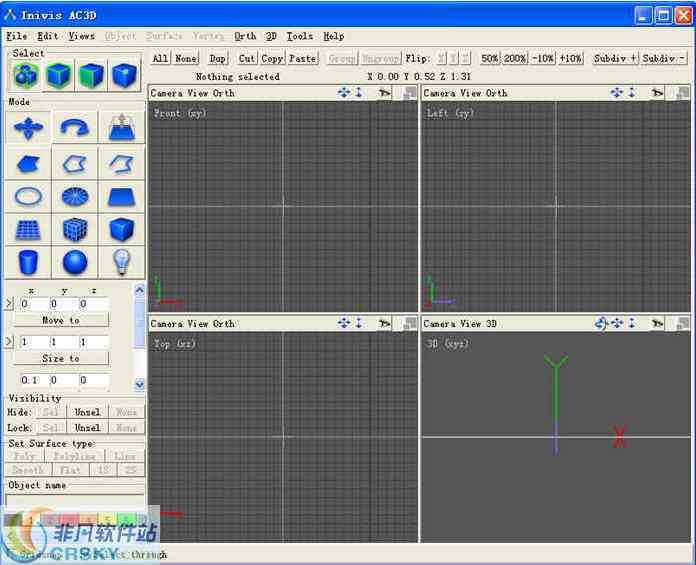Click Hide Unsel button
The width and height of the screenshot is (696, 565).
click(87, 412)
